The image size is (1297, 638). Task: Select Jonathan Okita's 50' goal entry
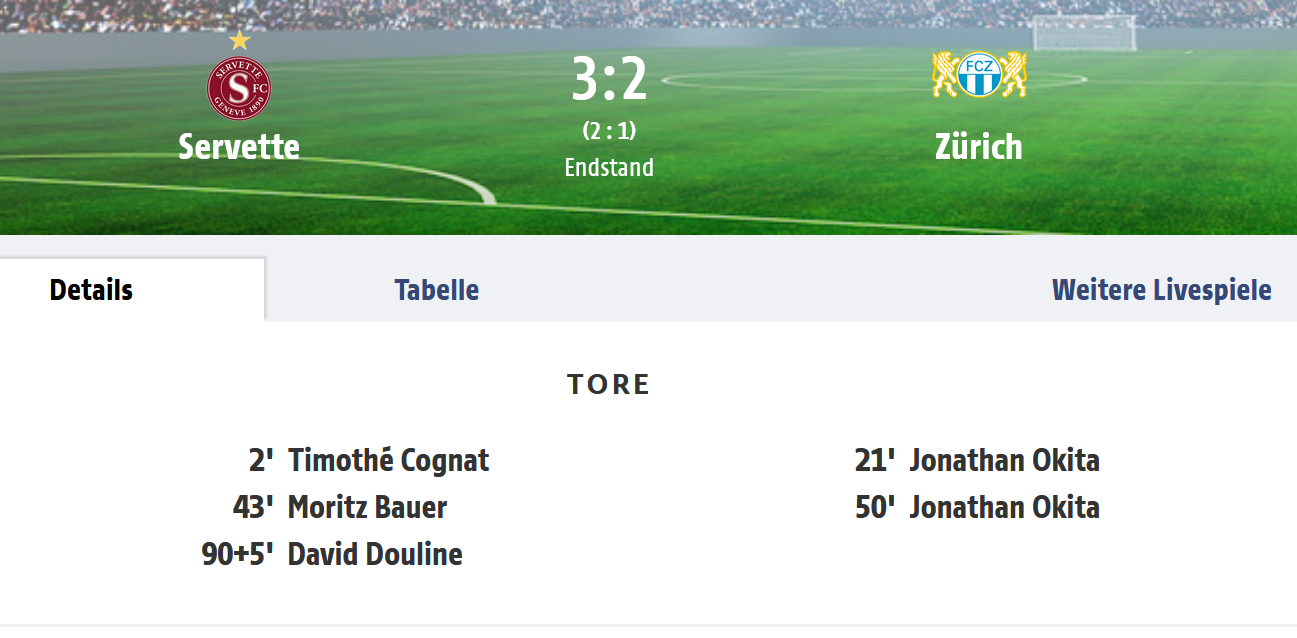tap(977, 507)
